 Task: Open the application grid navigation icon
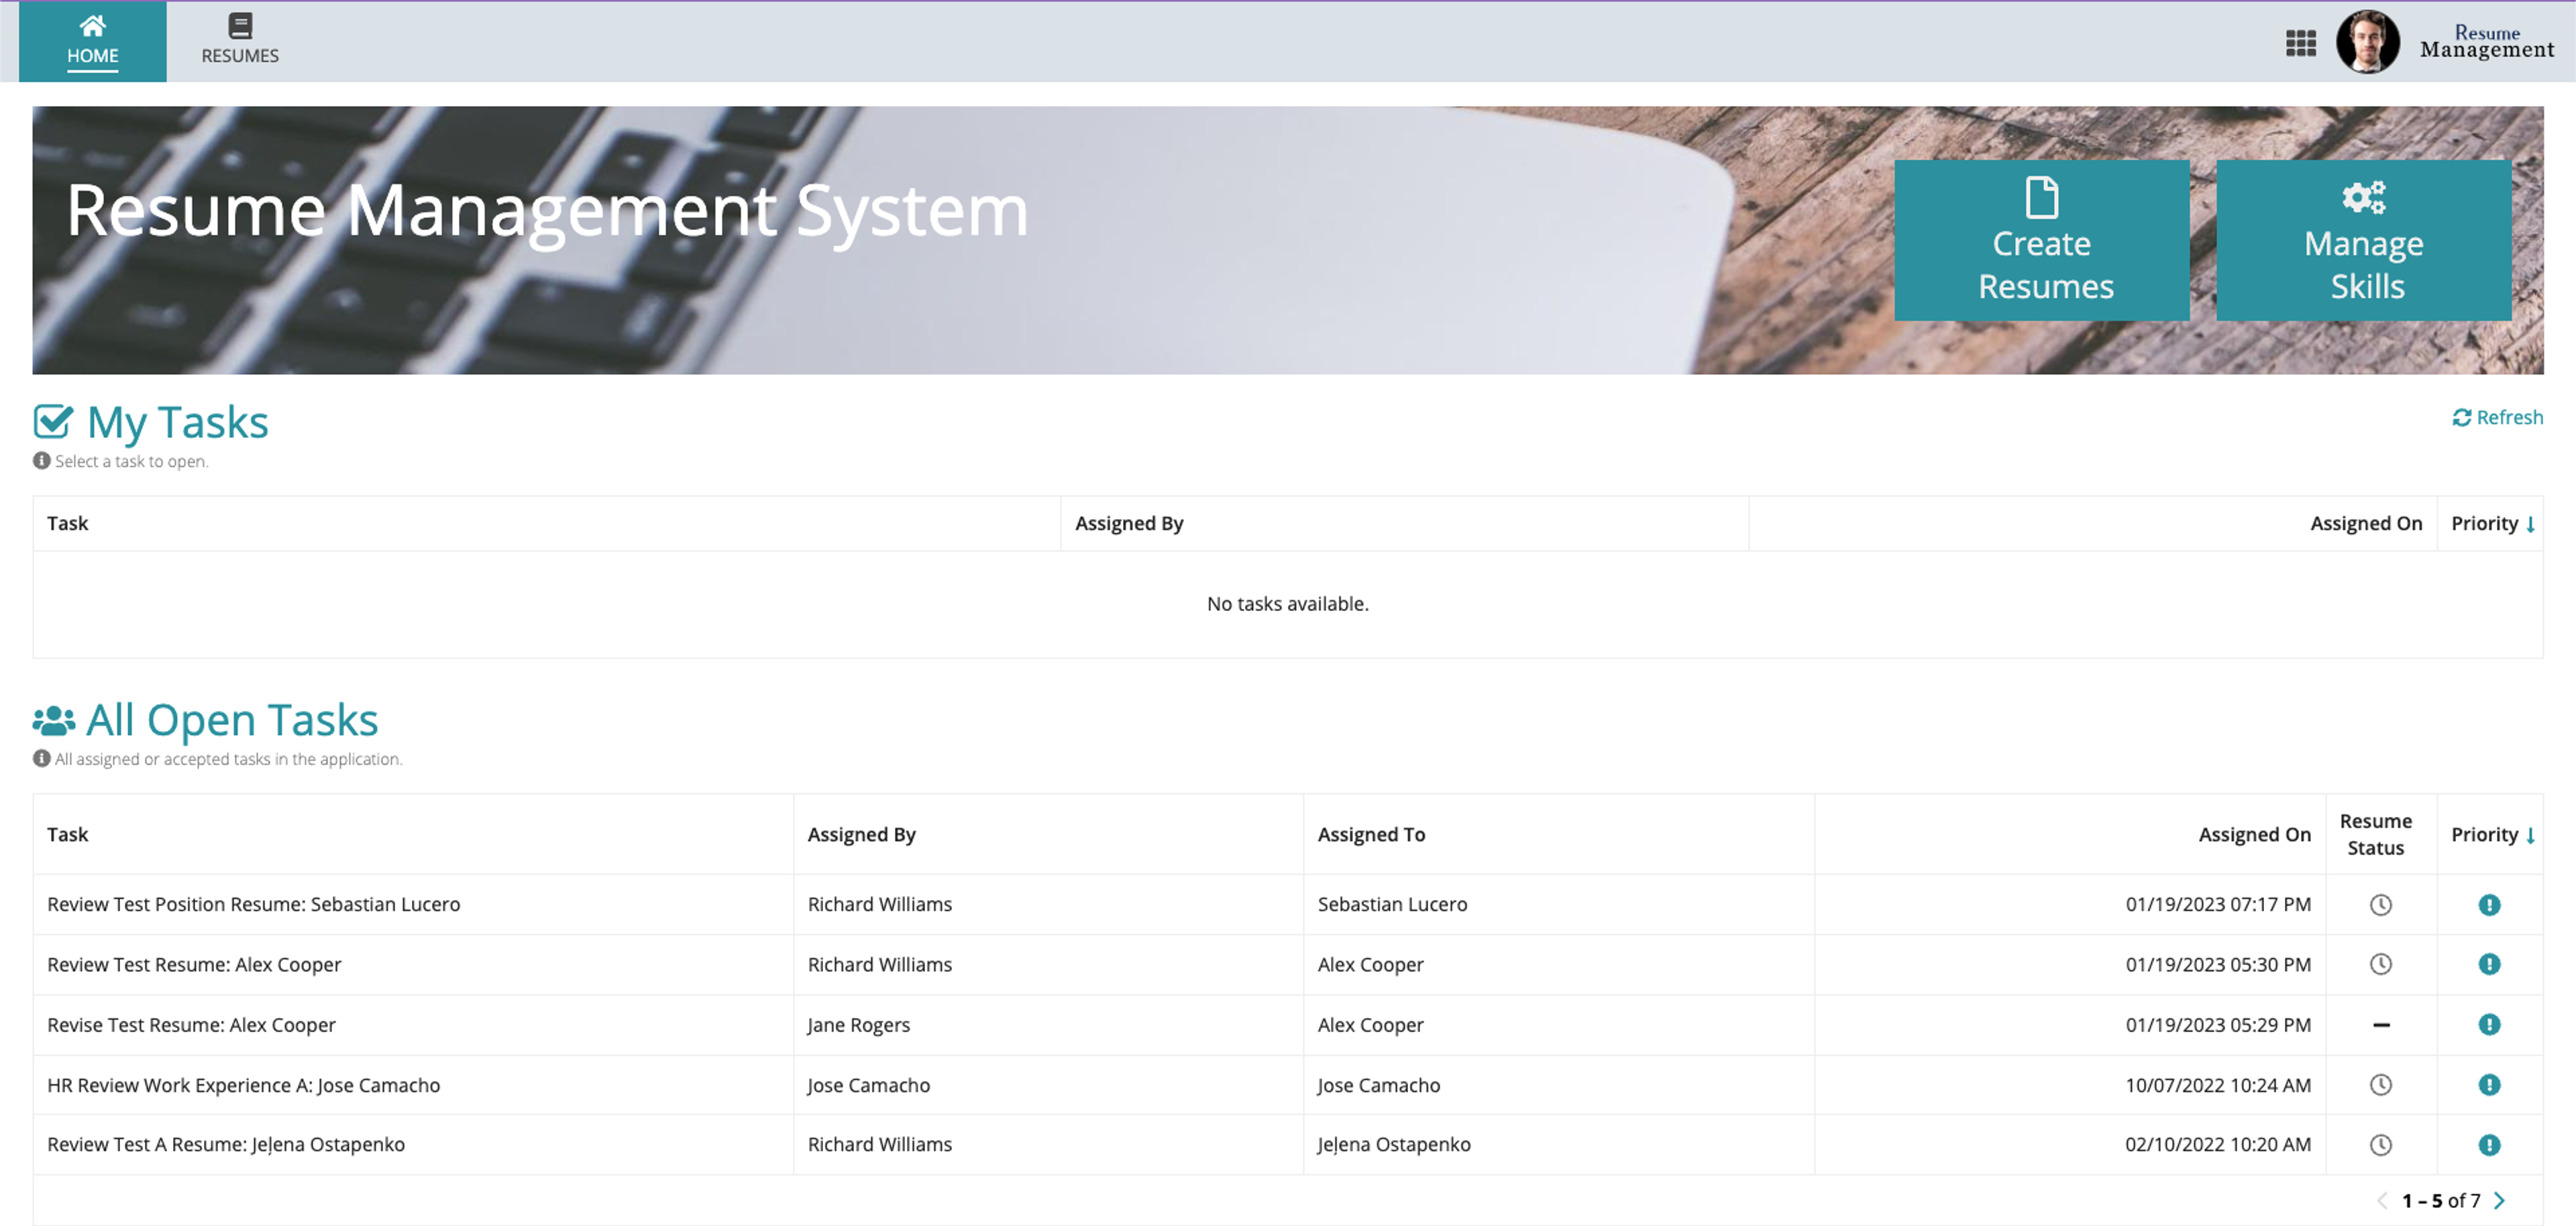(2300, 43)
